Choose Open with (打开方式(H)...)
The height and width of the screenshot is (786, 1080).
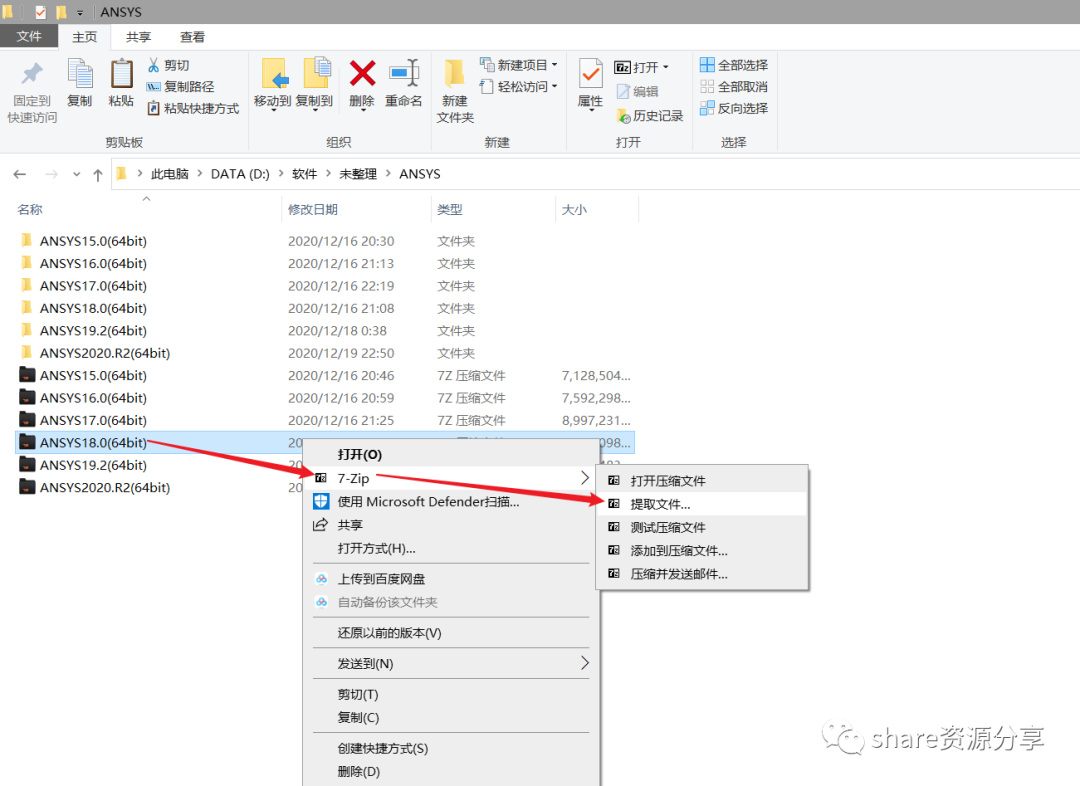451,548
